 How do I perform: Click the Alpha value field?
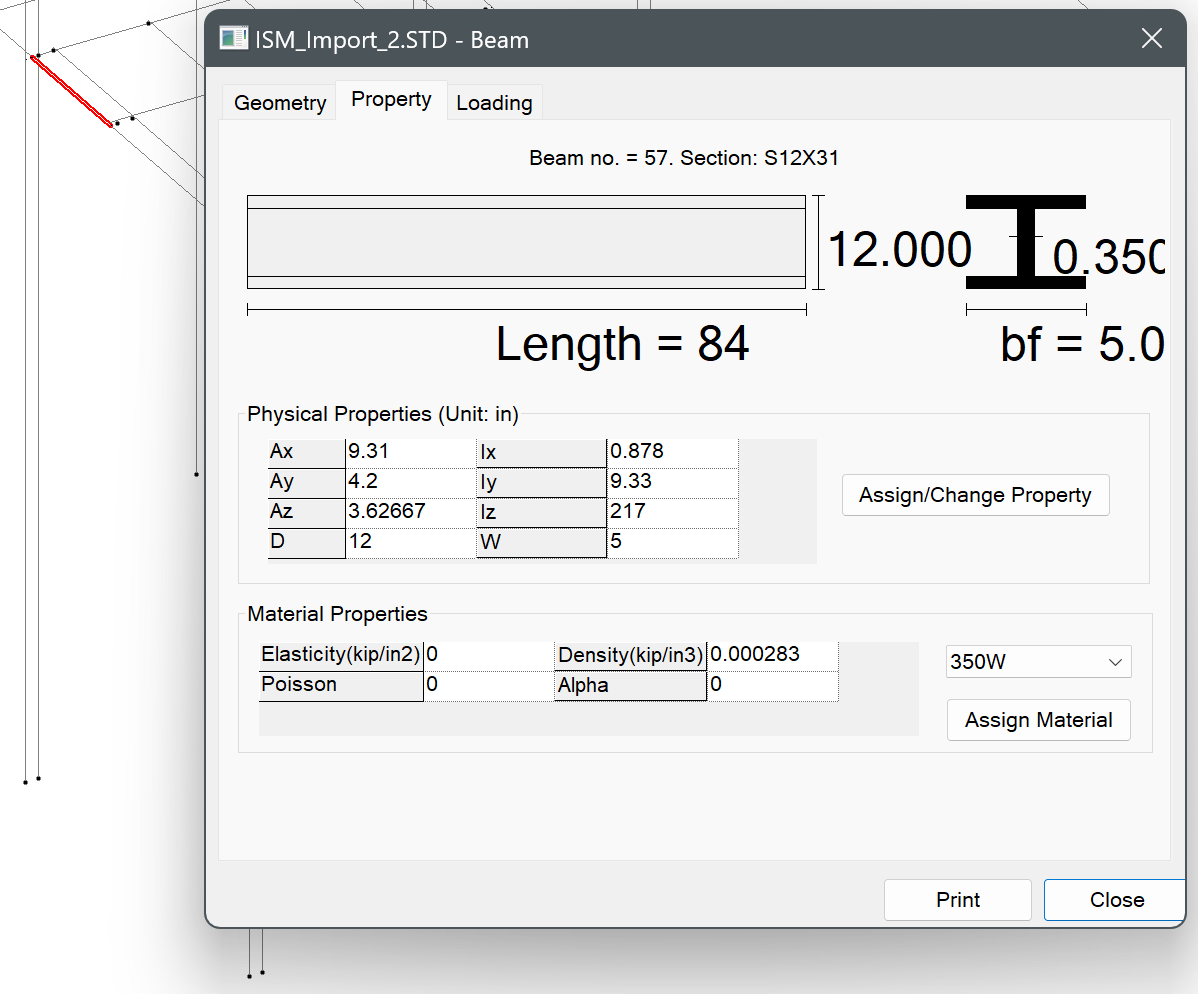(772, 685)
